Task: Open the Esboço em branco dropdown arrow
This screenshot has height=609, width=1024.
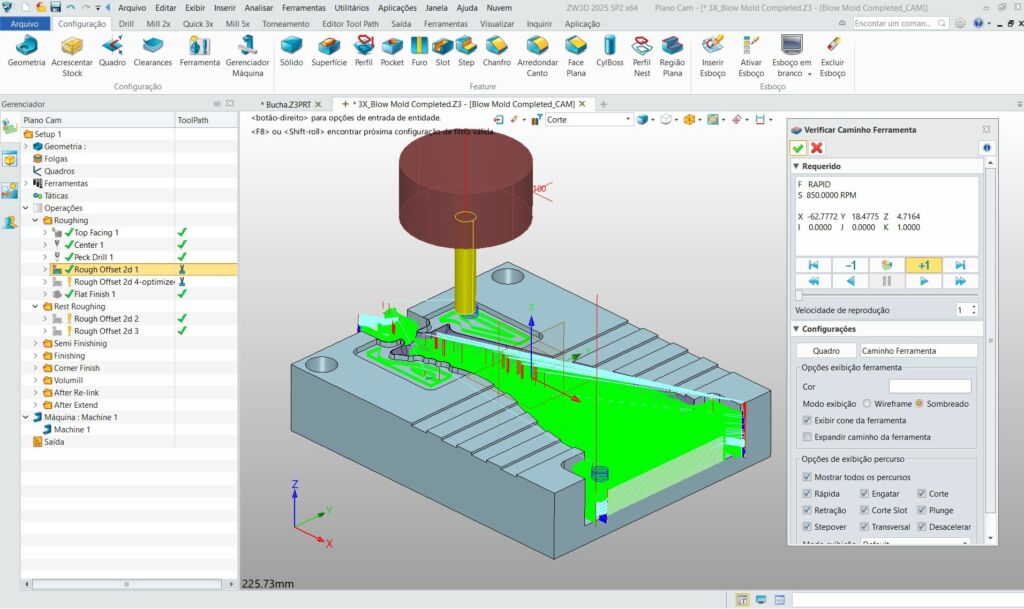Action: pos(810,74)
